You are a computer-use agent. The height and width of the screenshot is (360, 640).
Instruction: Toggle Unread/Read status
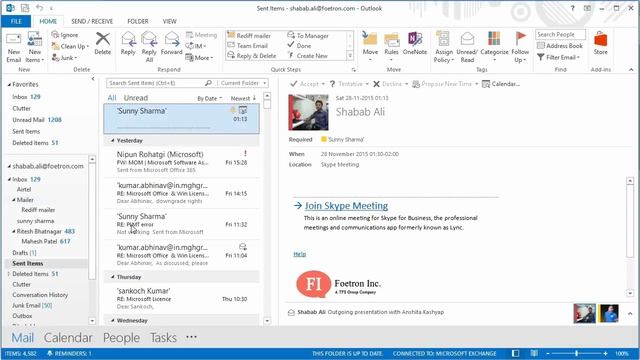[467, 48]
